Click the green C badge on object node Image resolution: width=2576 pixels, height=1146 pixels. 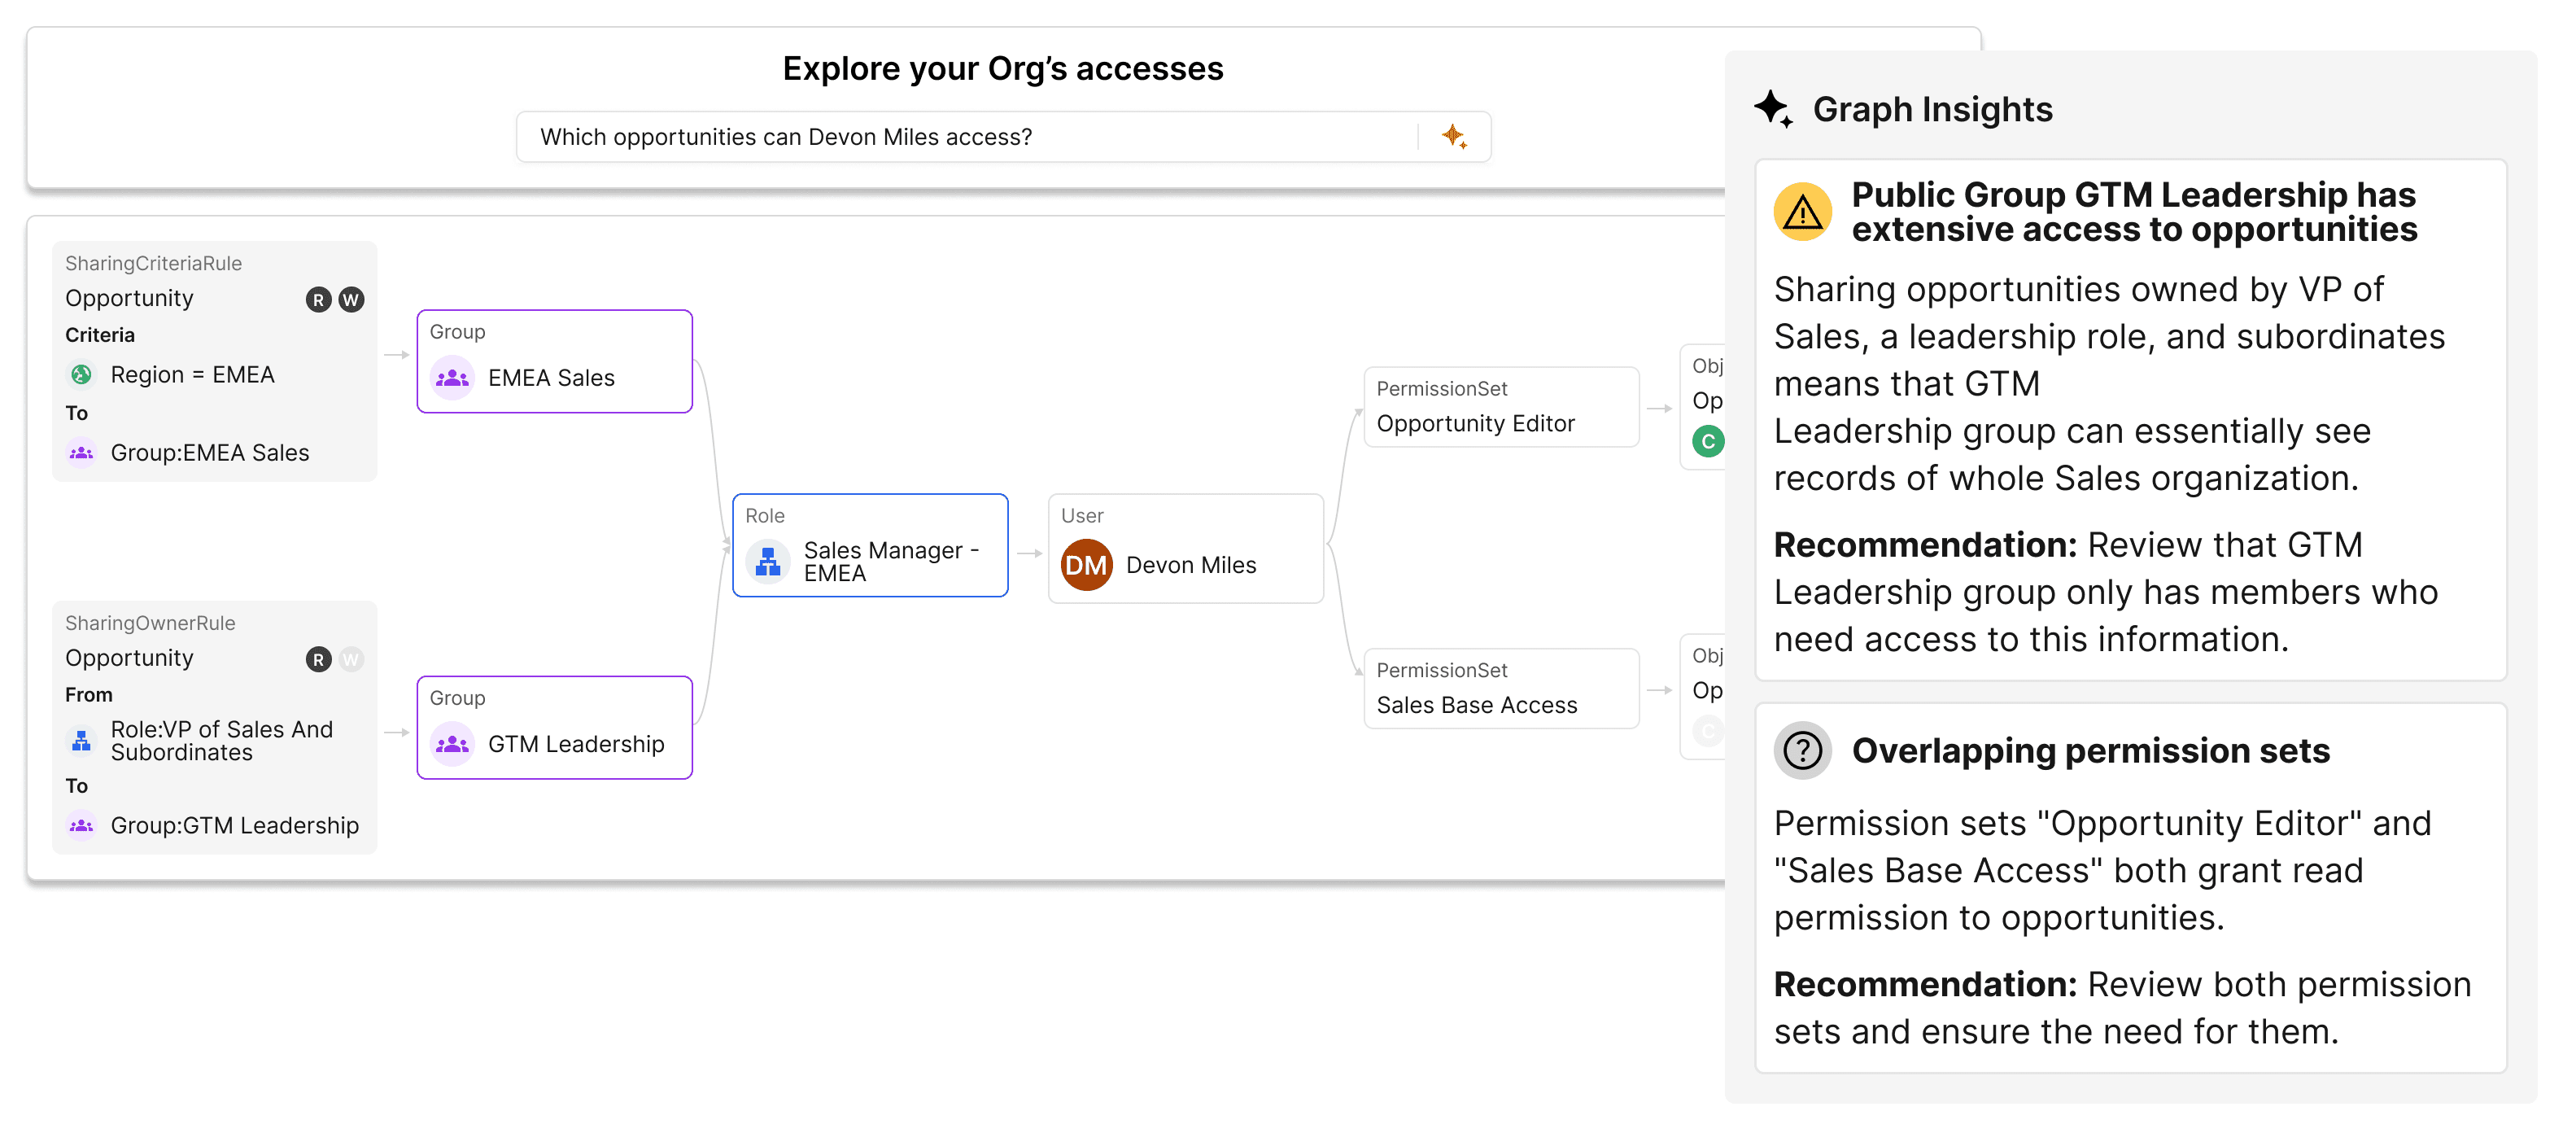pyautogui.click(x=1707, y=441)
